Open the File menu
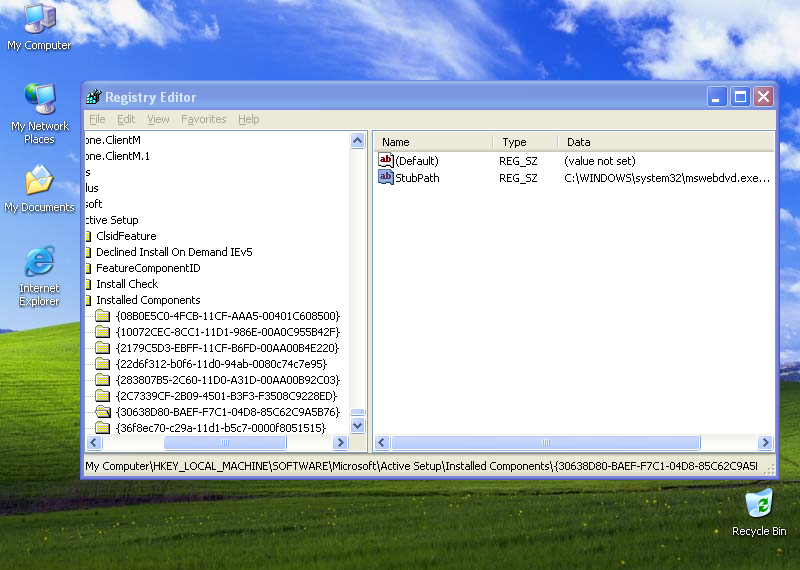The image size is (800, 570). pos(97,119)
